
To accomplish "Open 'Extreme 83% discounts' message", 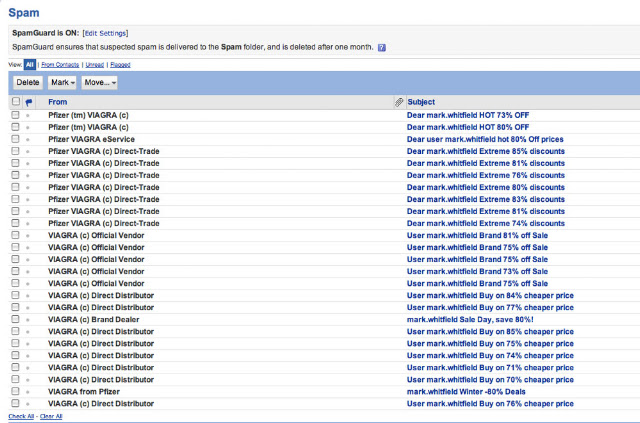I will tap(486, 199).
